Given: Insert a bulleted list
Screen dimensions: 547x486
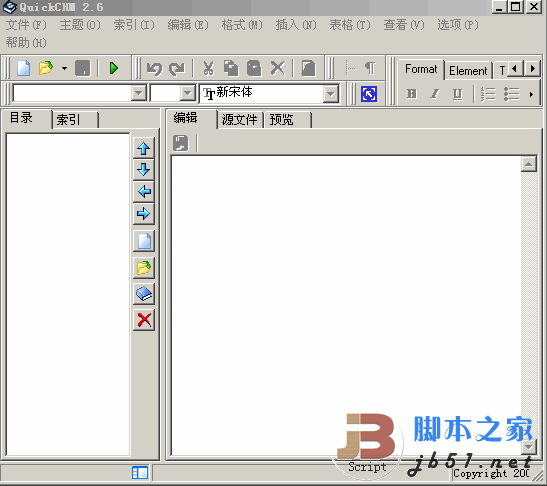Looking at the screenshot, I should point(511,94).
